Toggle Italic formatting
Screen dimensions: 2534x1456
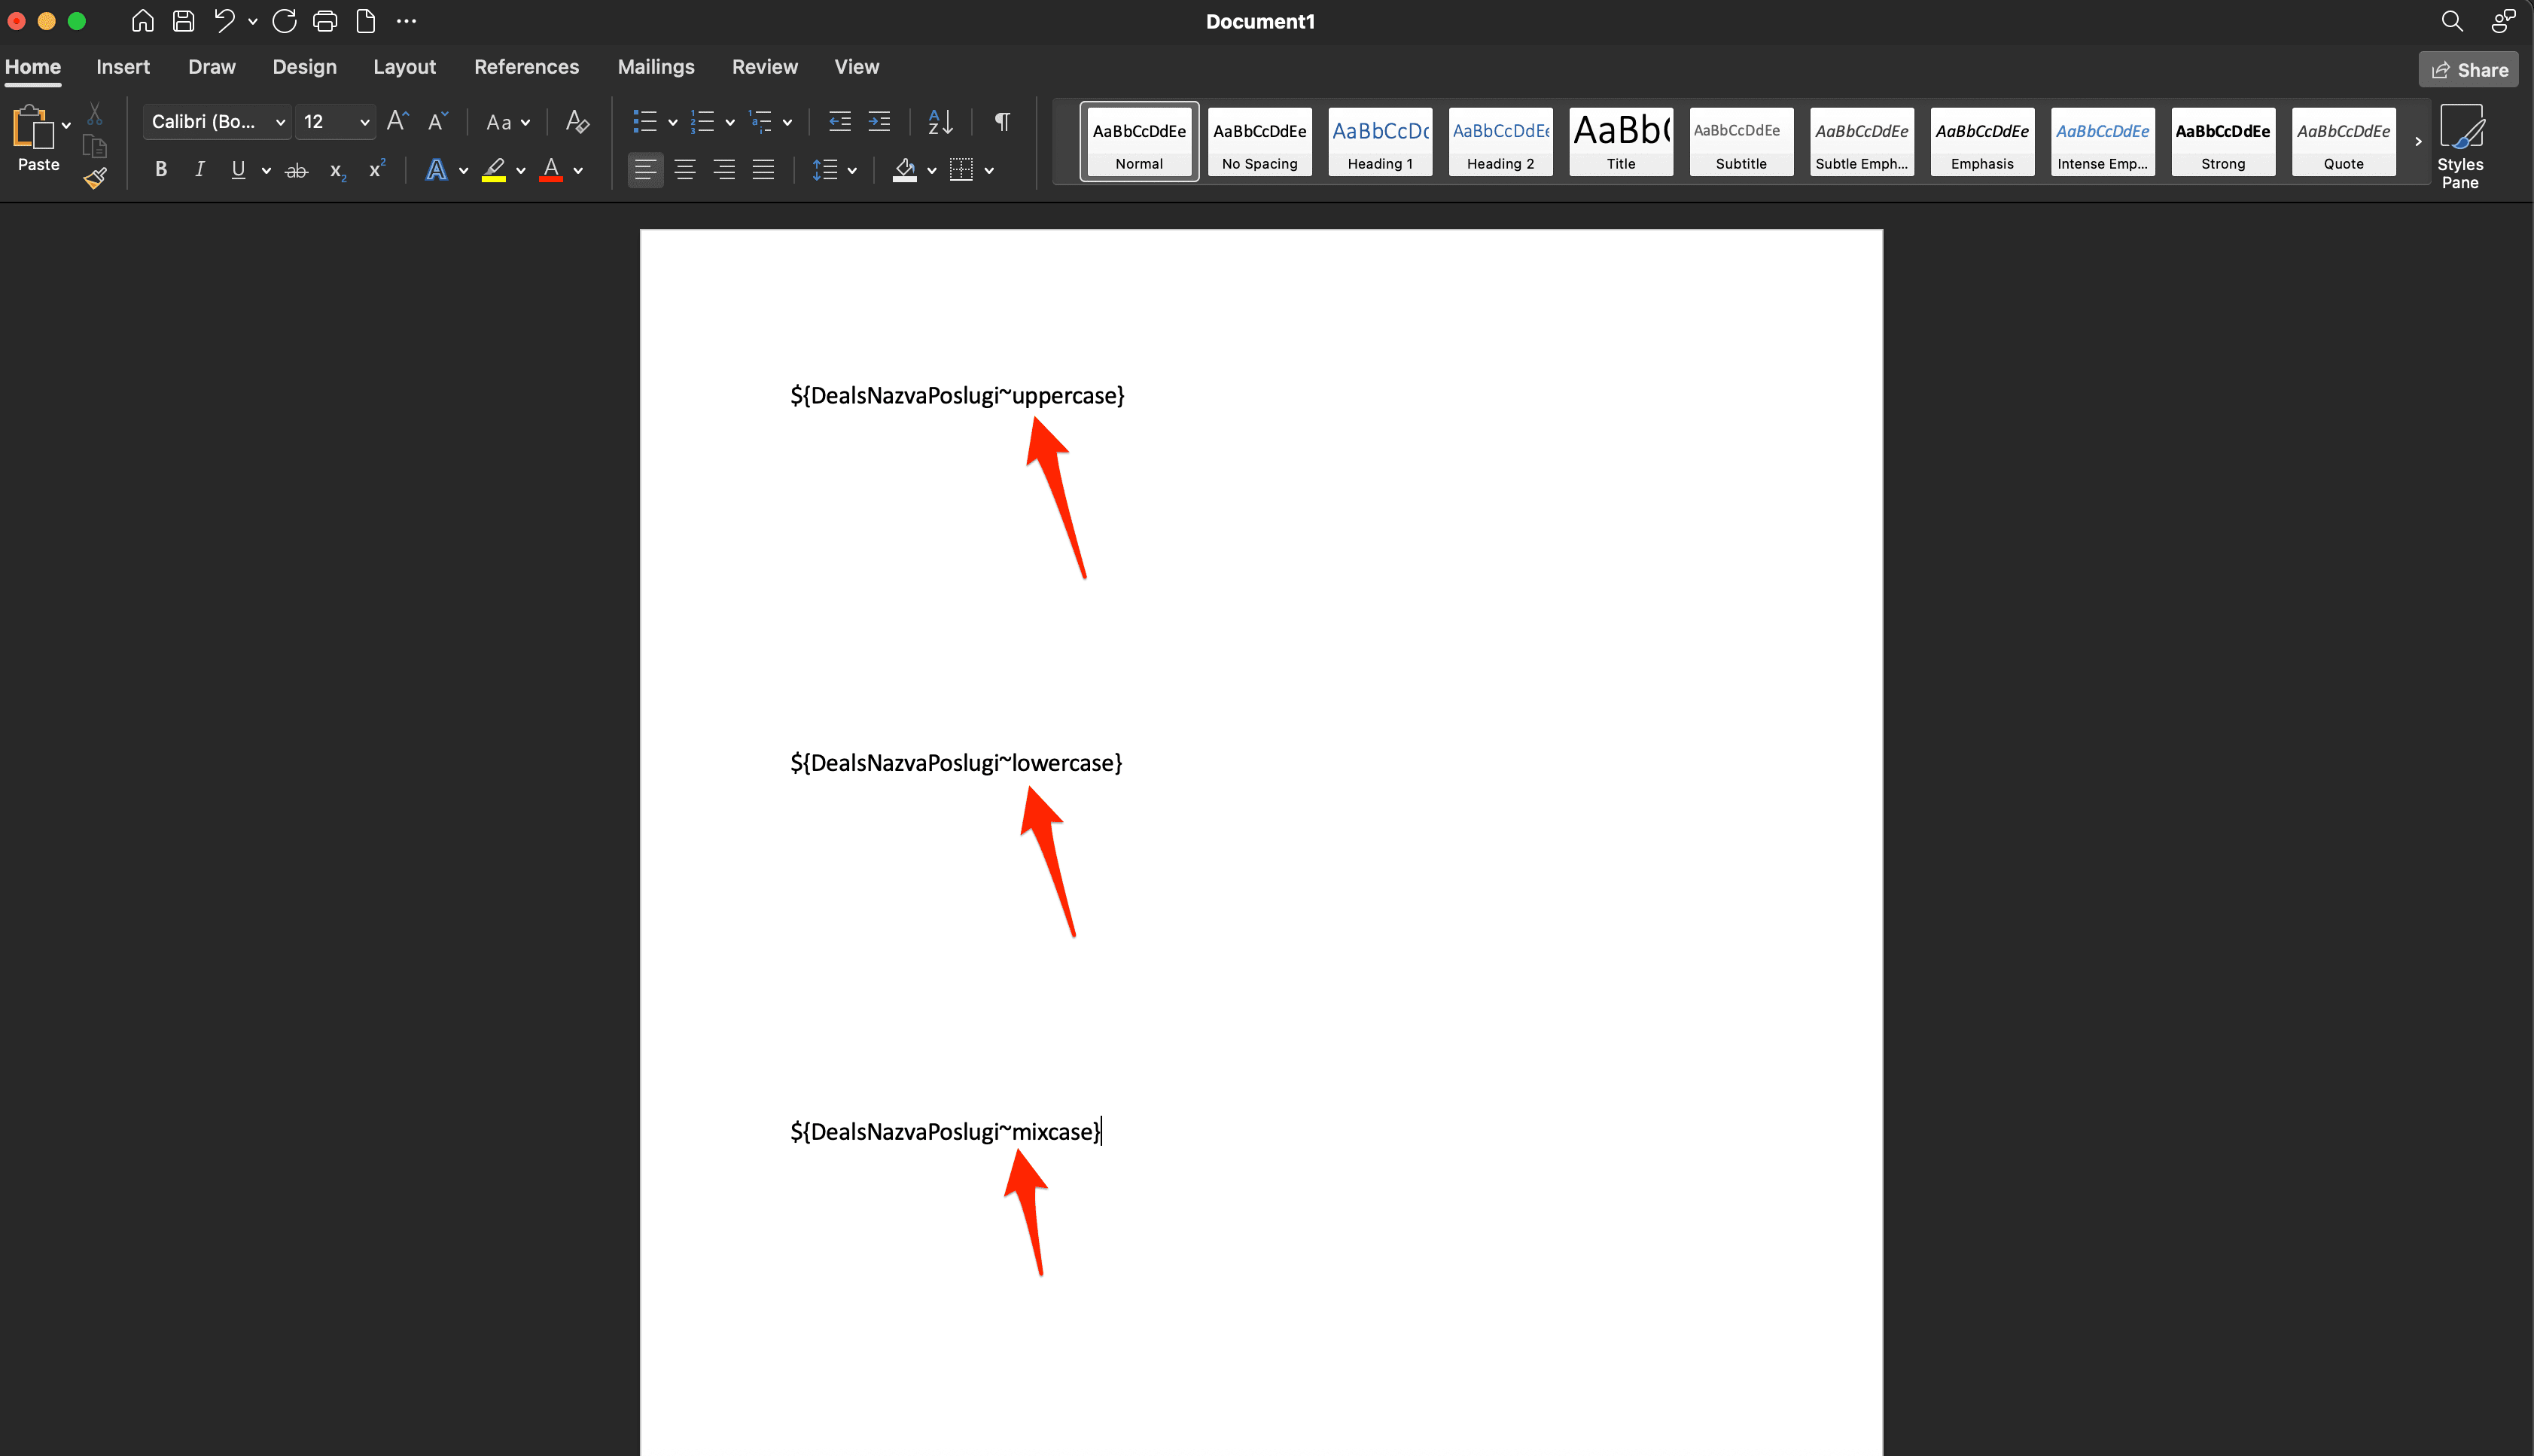199,170
